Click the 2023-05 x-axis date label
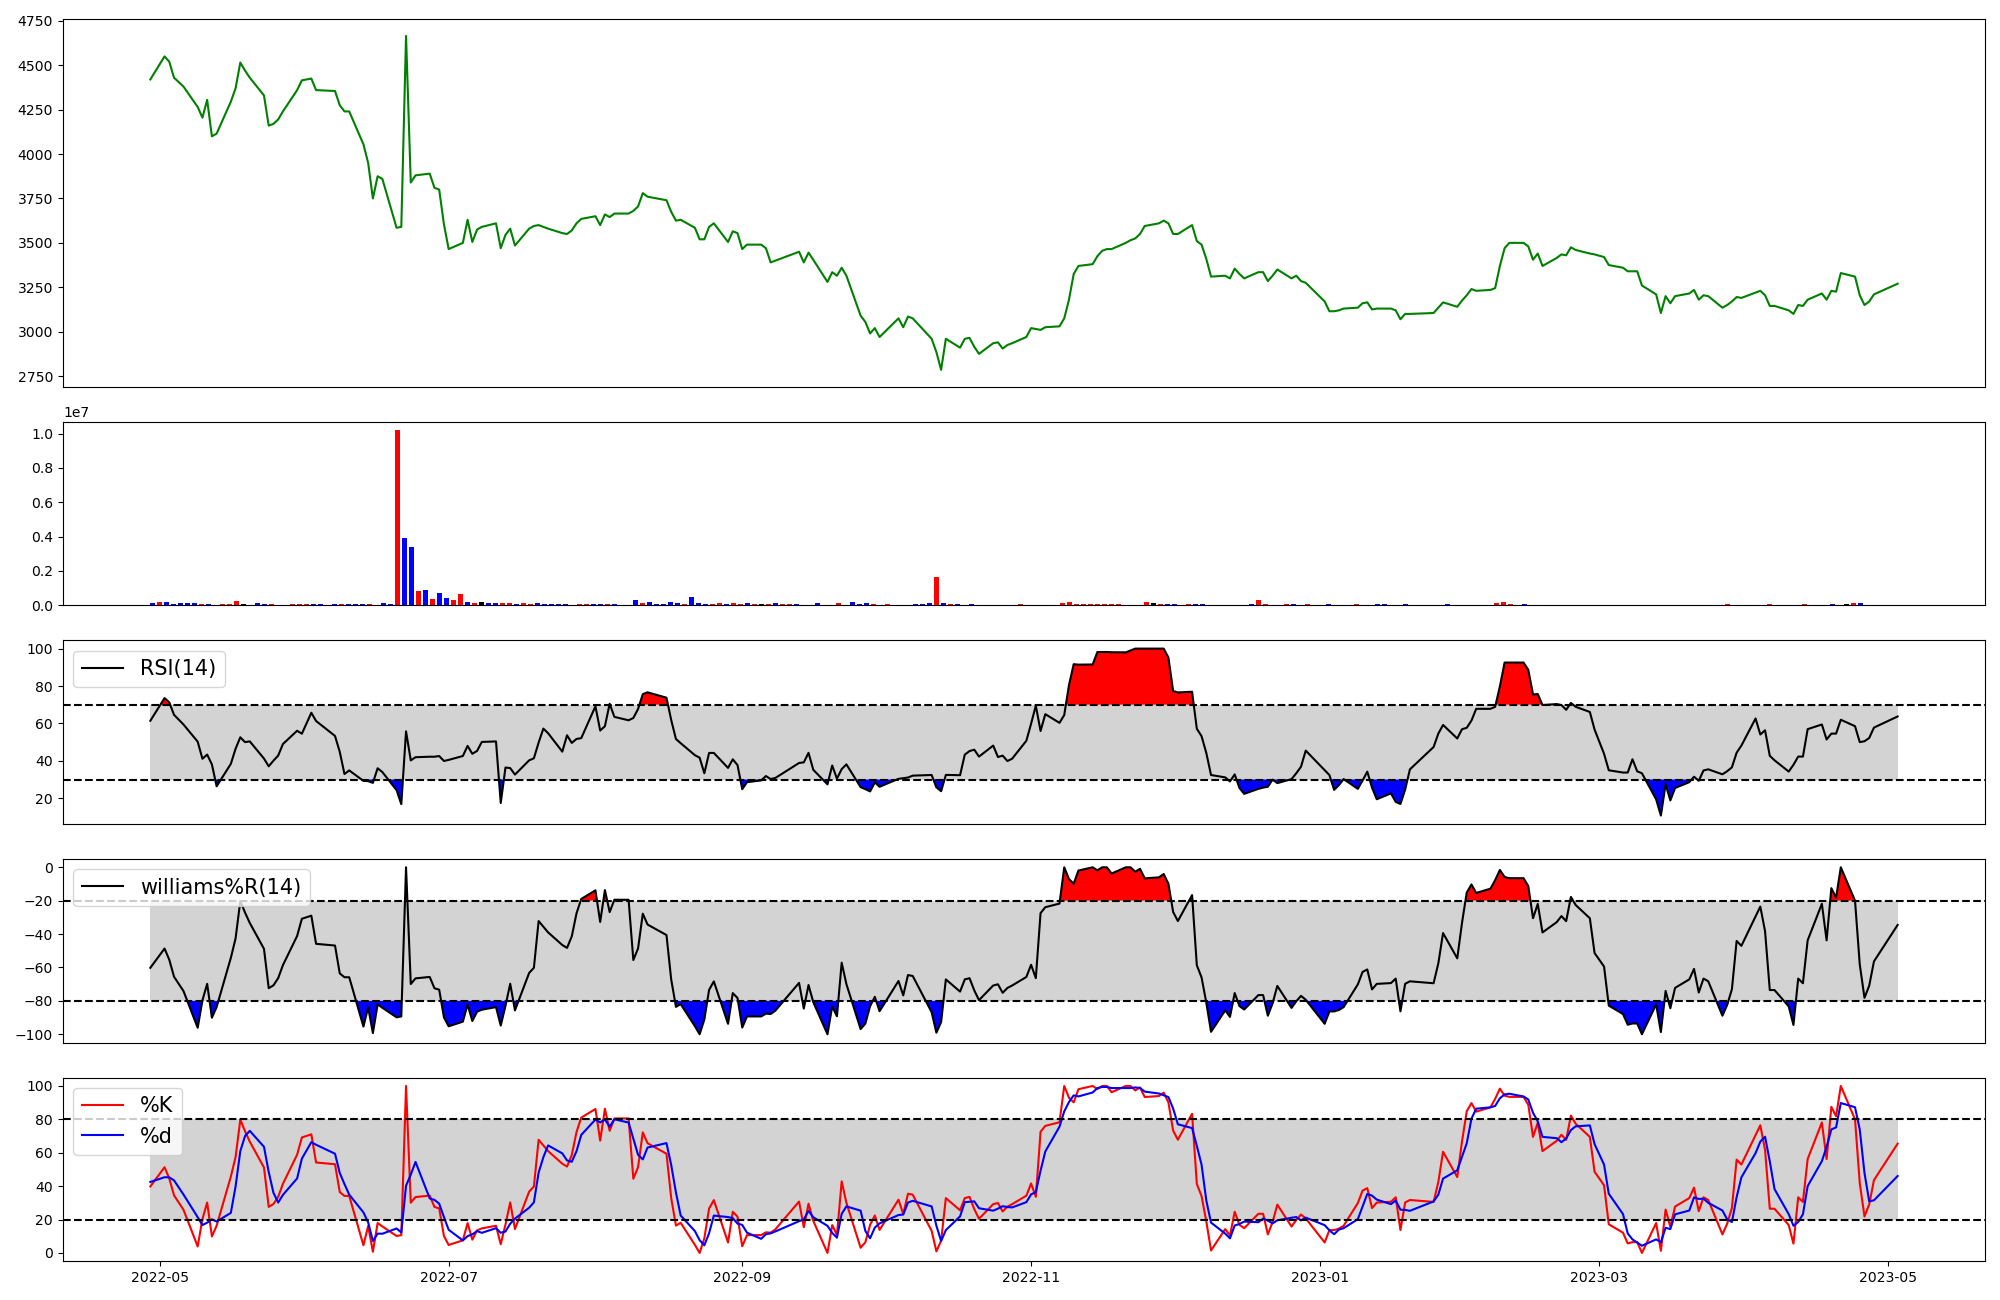The image size is (2000, 1300). click(1888, 1277)
